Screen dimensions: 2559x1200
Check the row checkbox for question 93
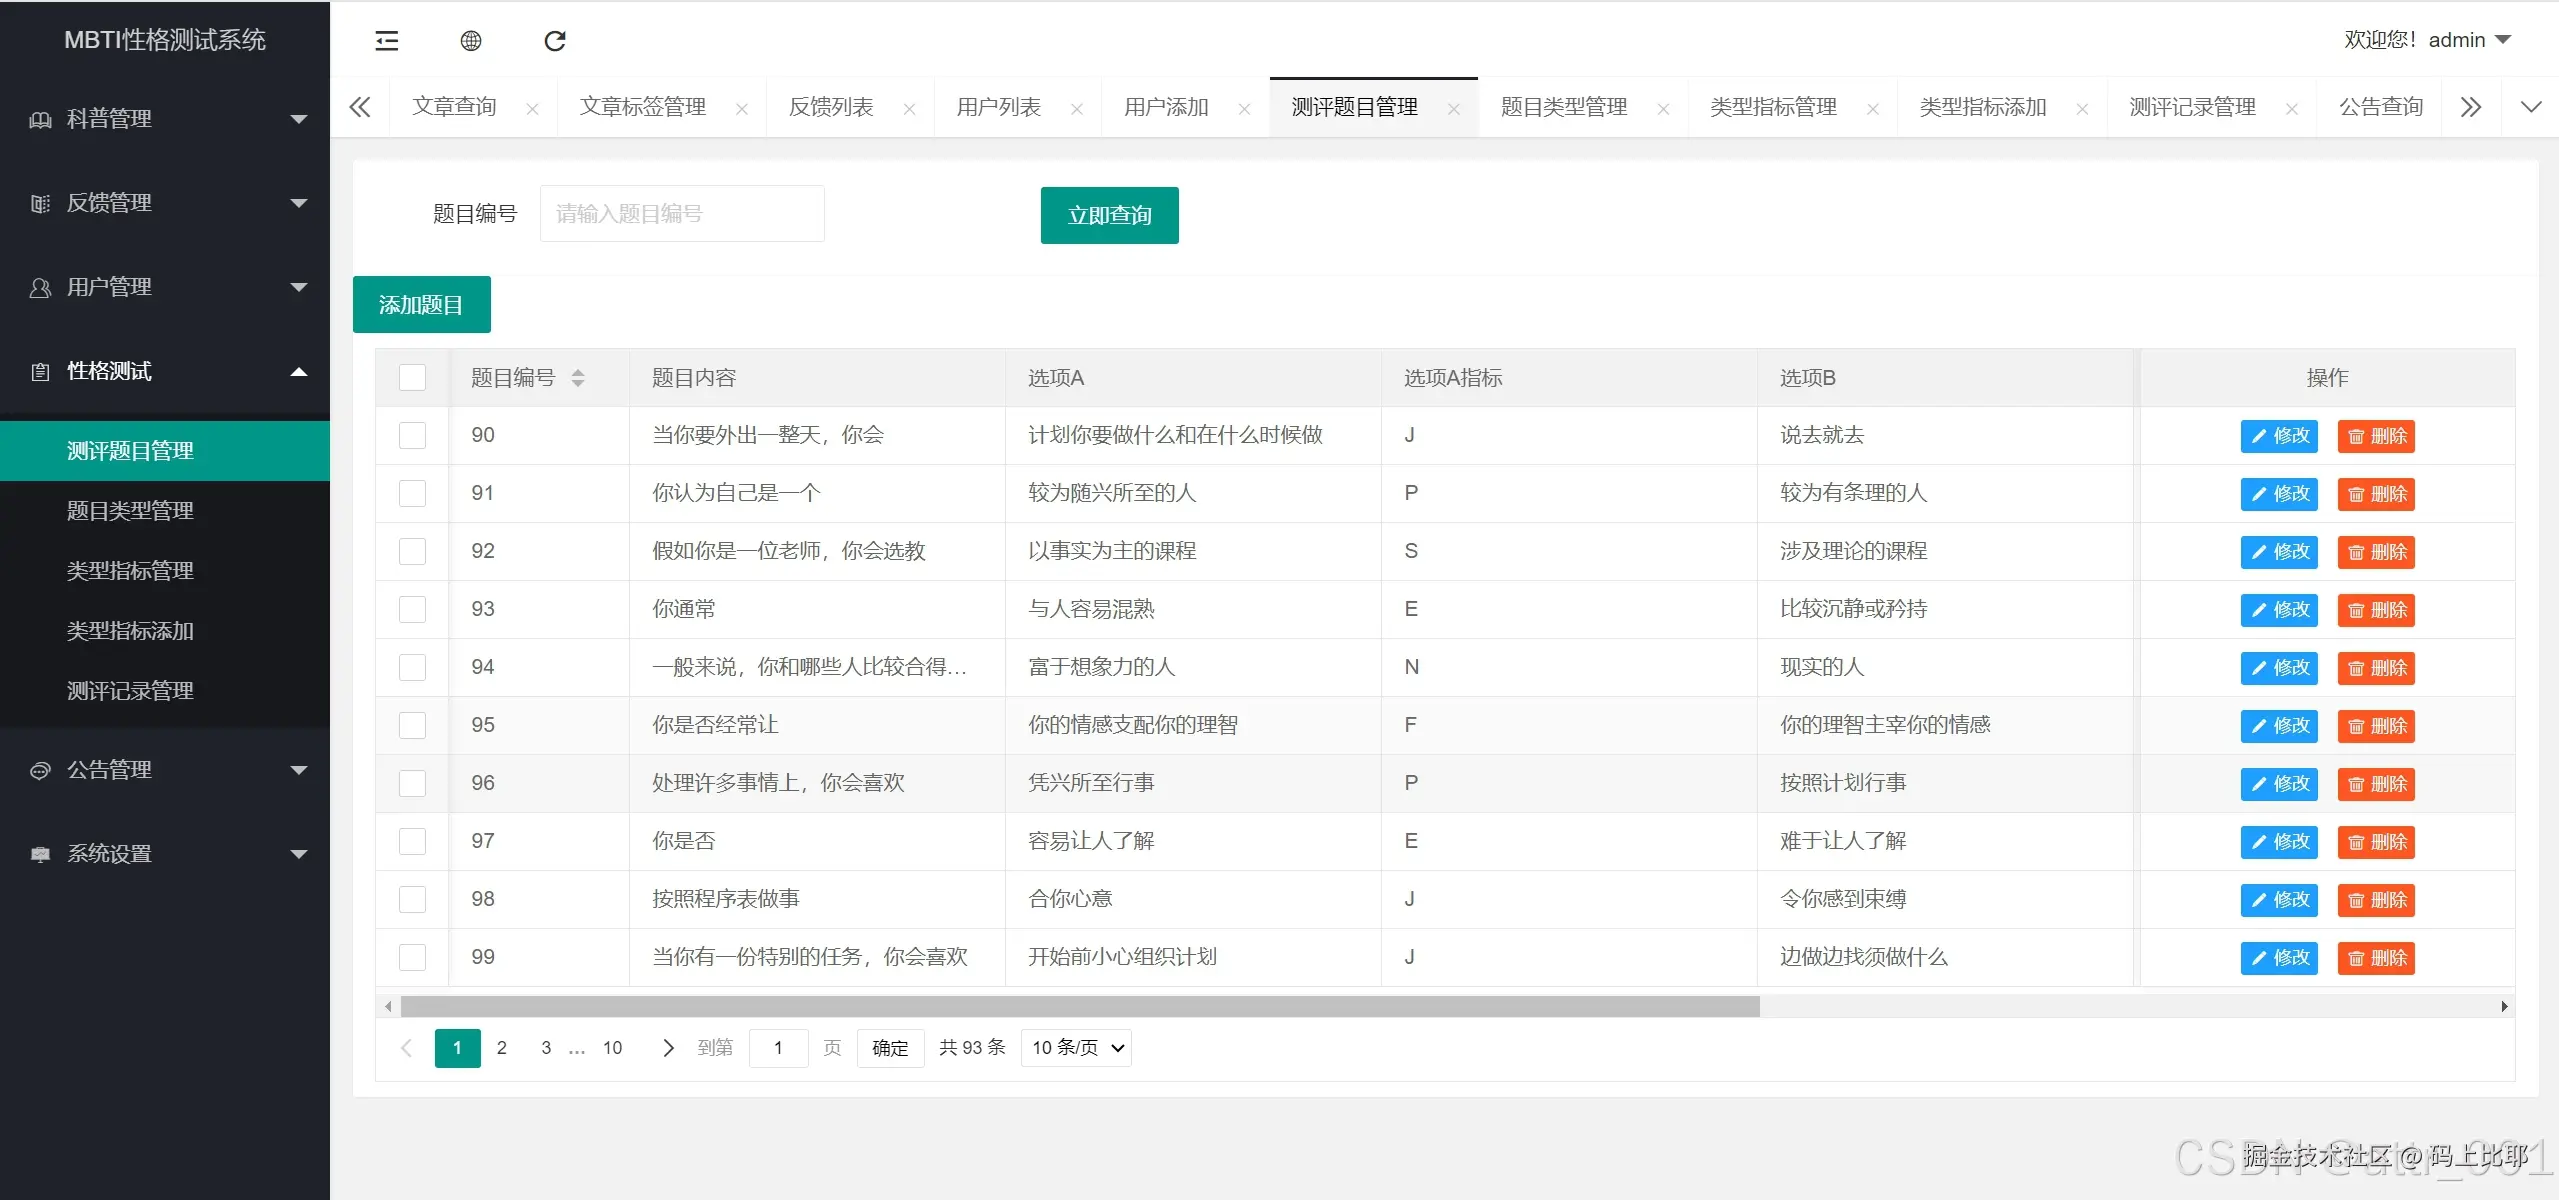[x=412, y=609]
